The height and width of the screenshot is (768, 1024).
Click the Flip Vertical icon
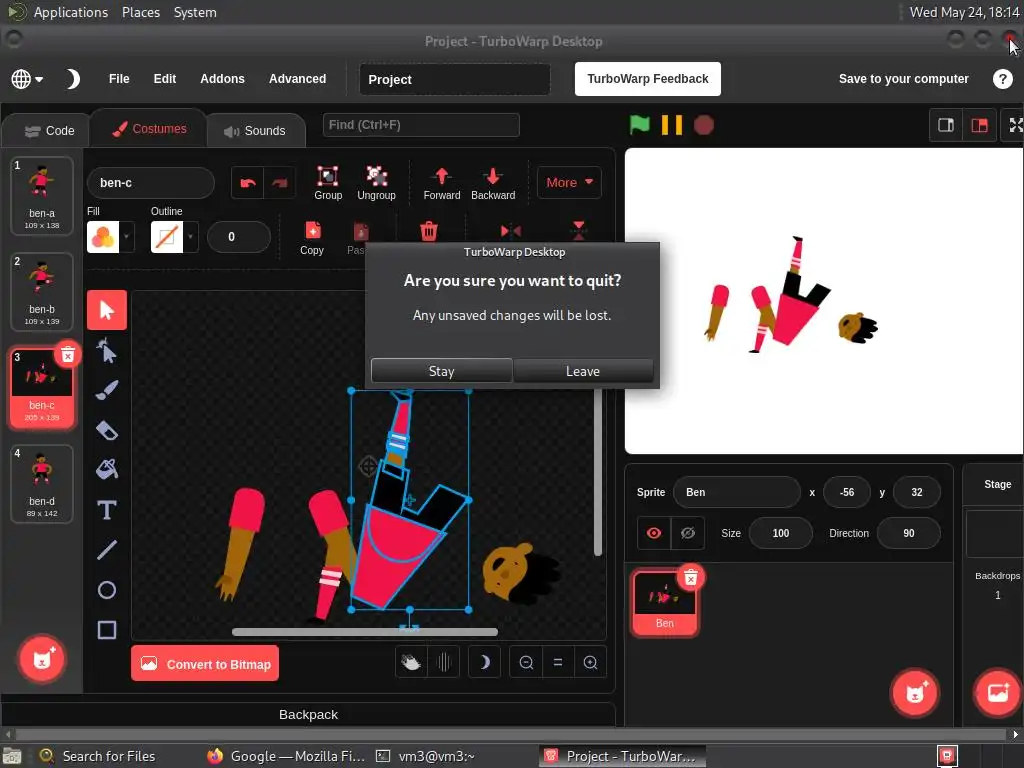click(579, 230)
